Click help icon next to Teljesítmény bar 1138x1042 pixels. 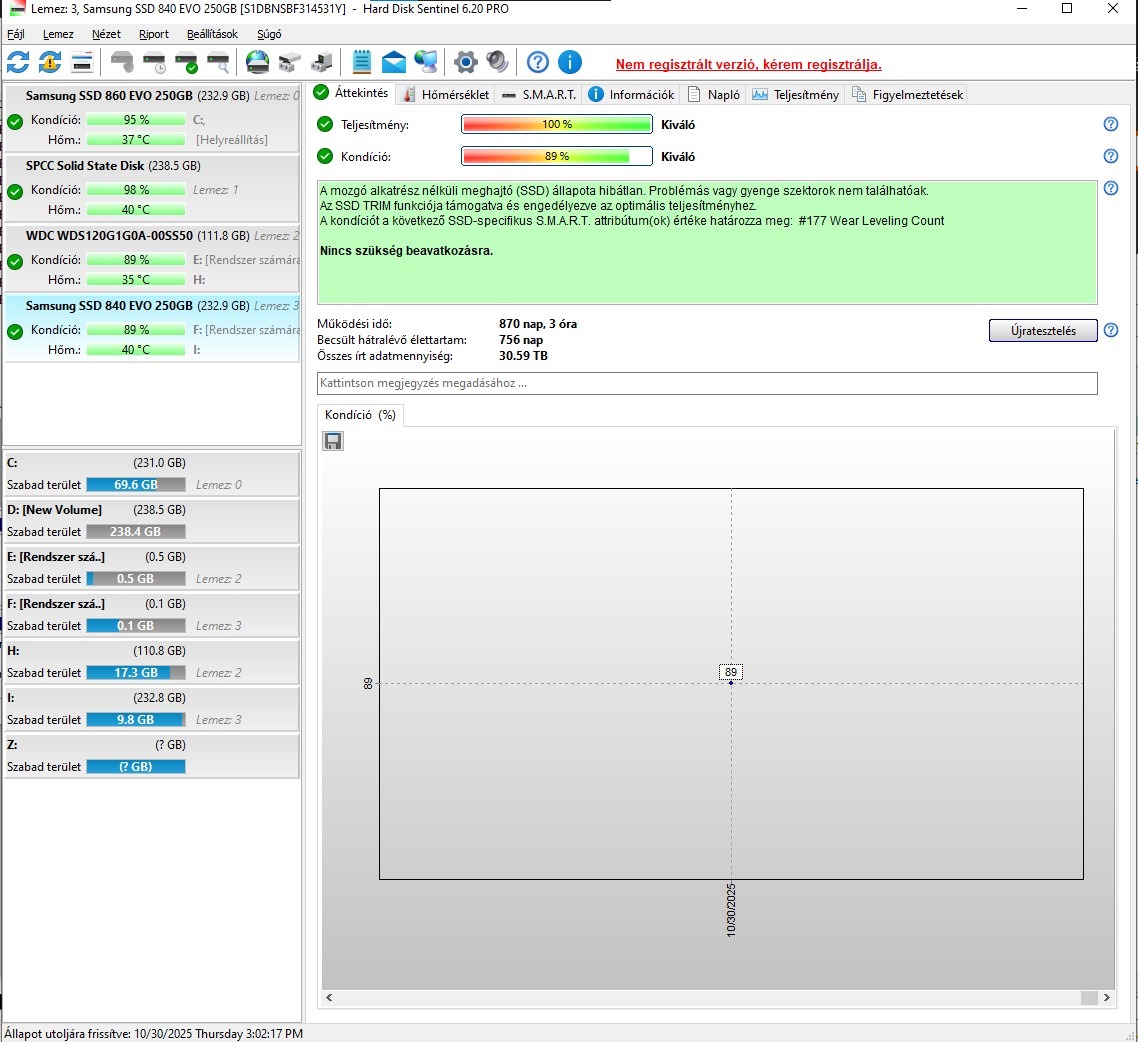1110,124
